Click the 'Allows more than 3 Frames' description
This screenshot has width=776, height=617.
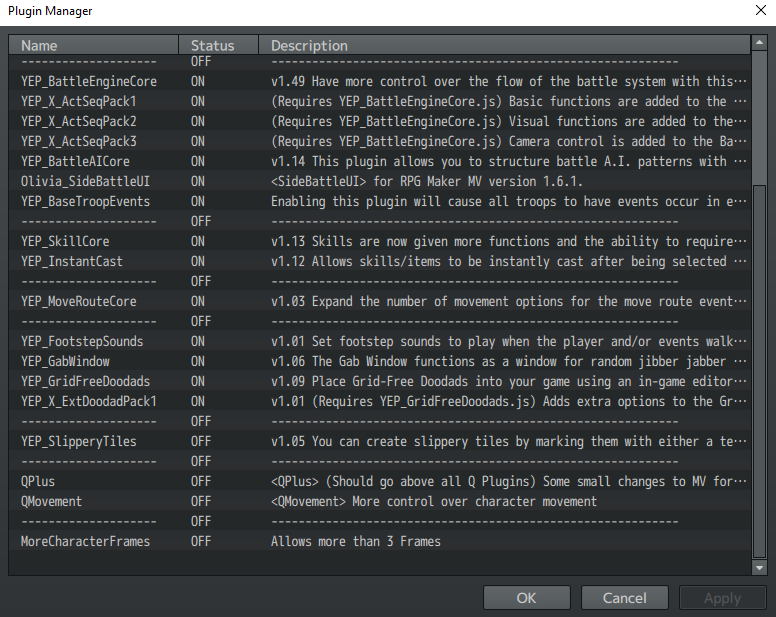(355, 541)
